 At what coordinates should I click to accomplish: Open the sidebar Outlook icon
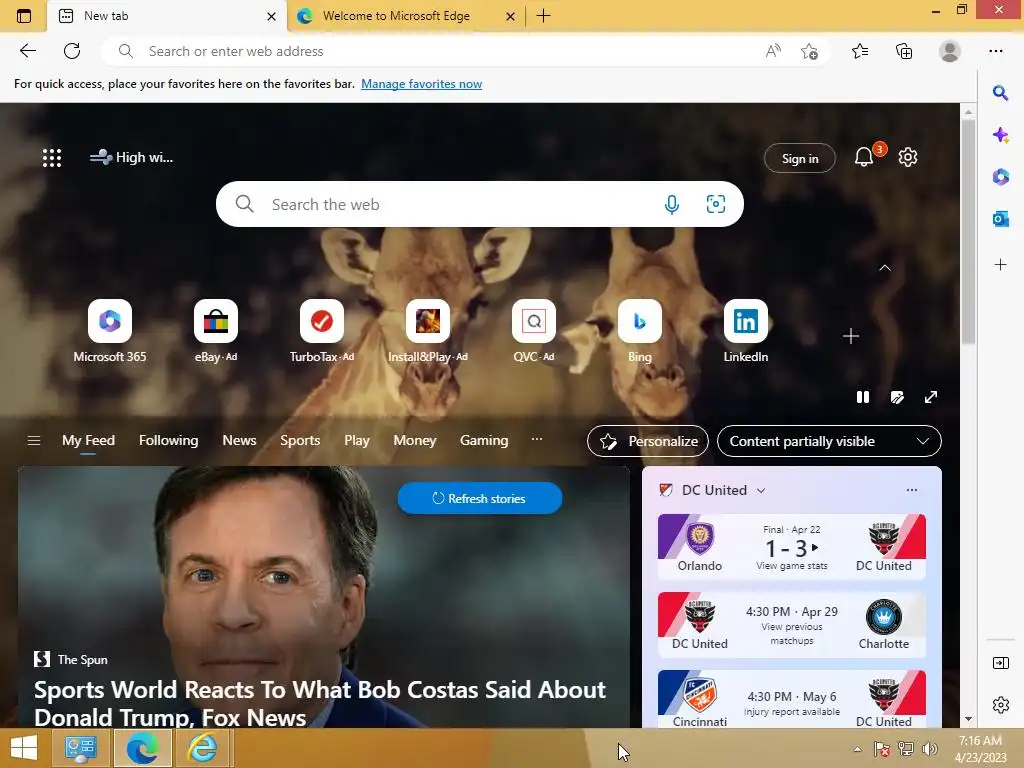[1000, 219]
